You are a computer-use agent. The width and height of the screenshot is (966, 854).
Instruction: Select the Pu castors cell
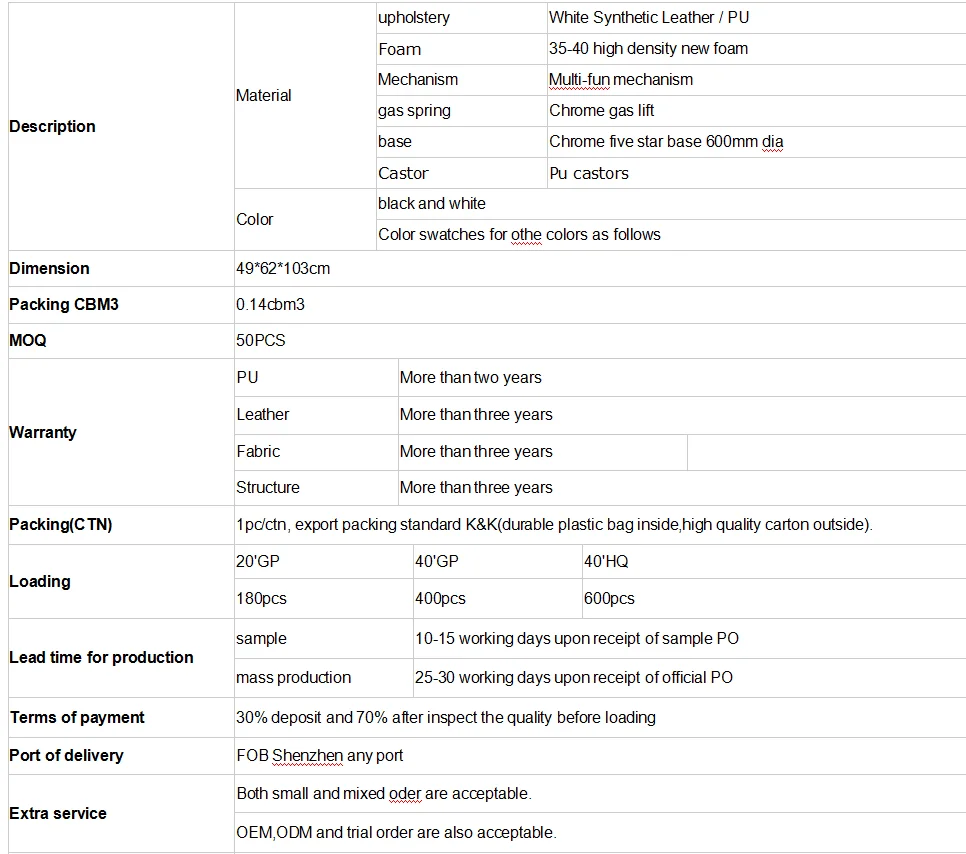click(757, 173)
